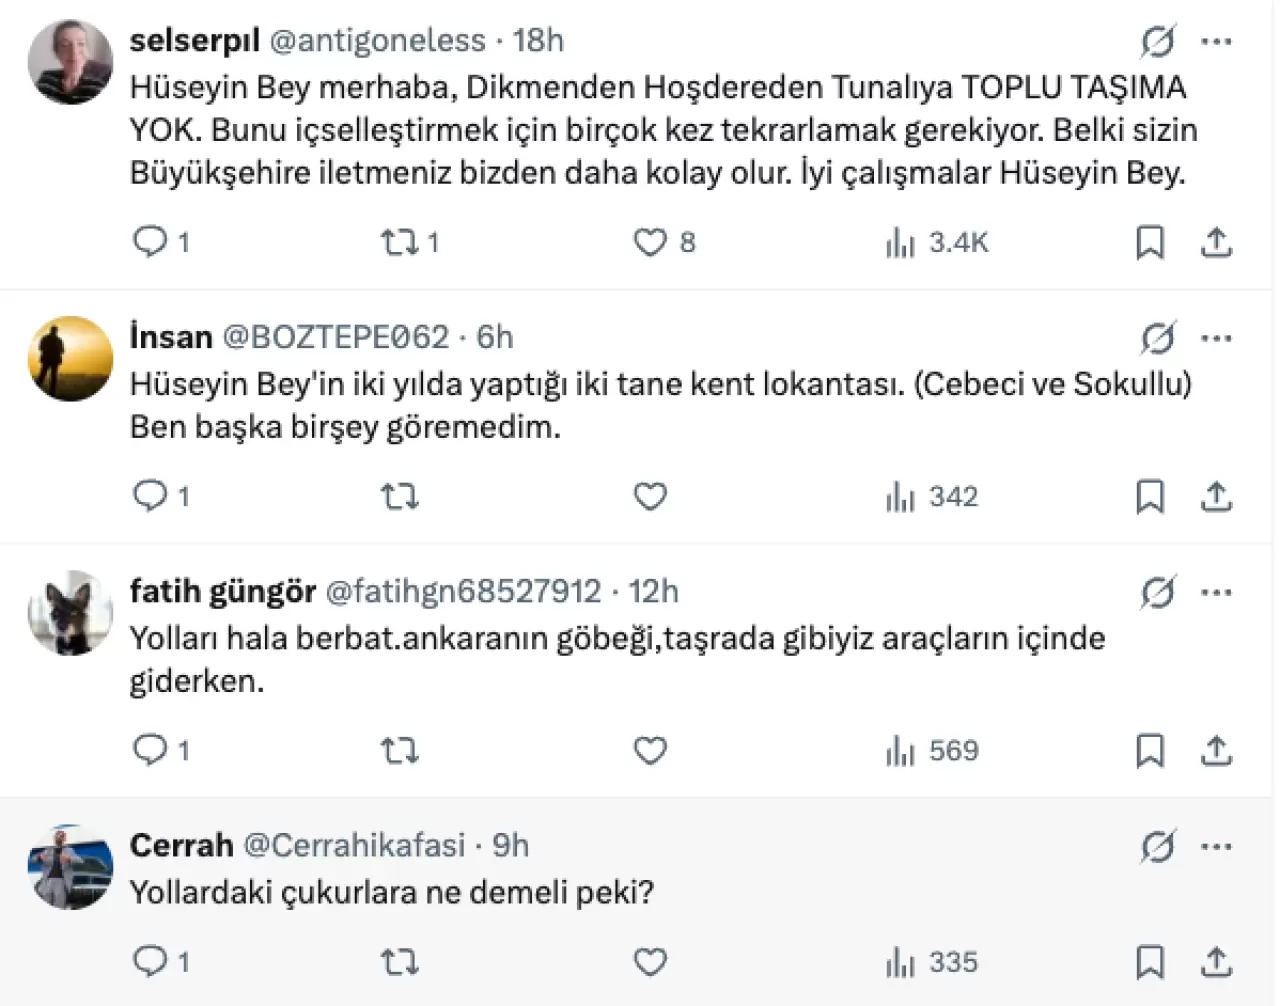
Task: Share İnsan's tweet about kent lokantası
Action: coord(1216,496)
